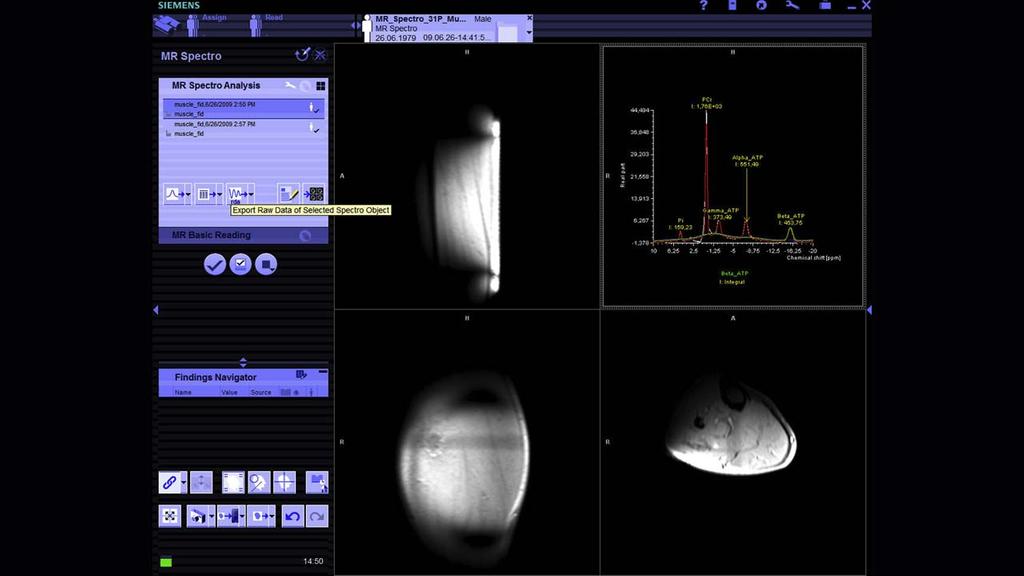Select the link series tool
Screen dimensions: 1024x576
pos(170,482)
